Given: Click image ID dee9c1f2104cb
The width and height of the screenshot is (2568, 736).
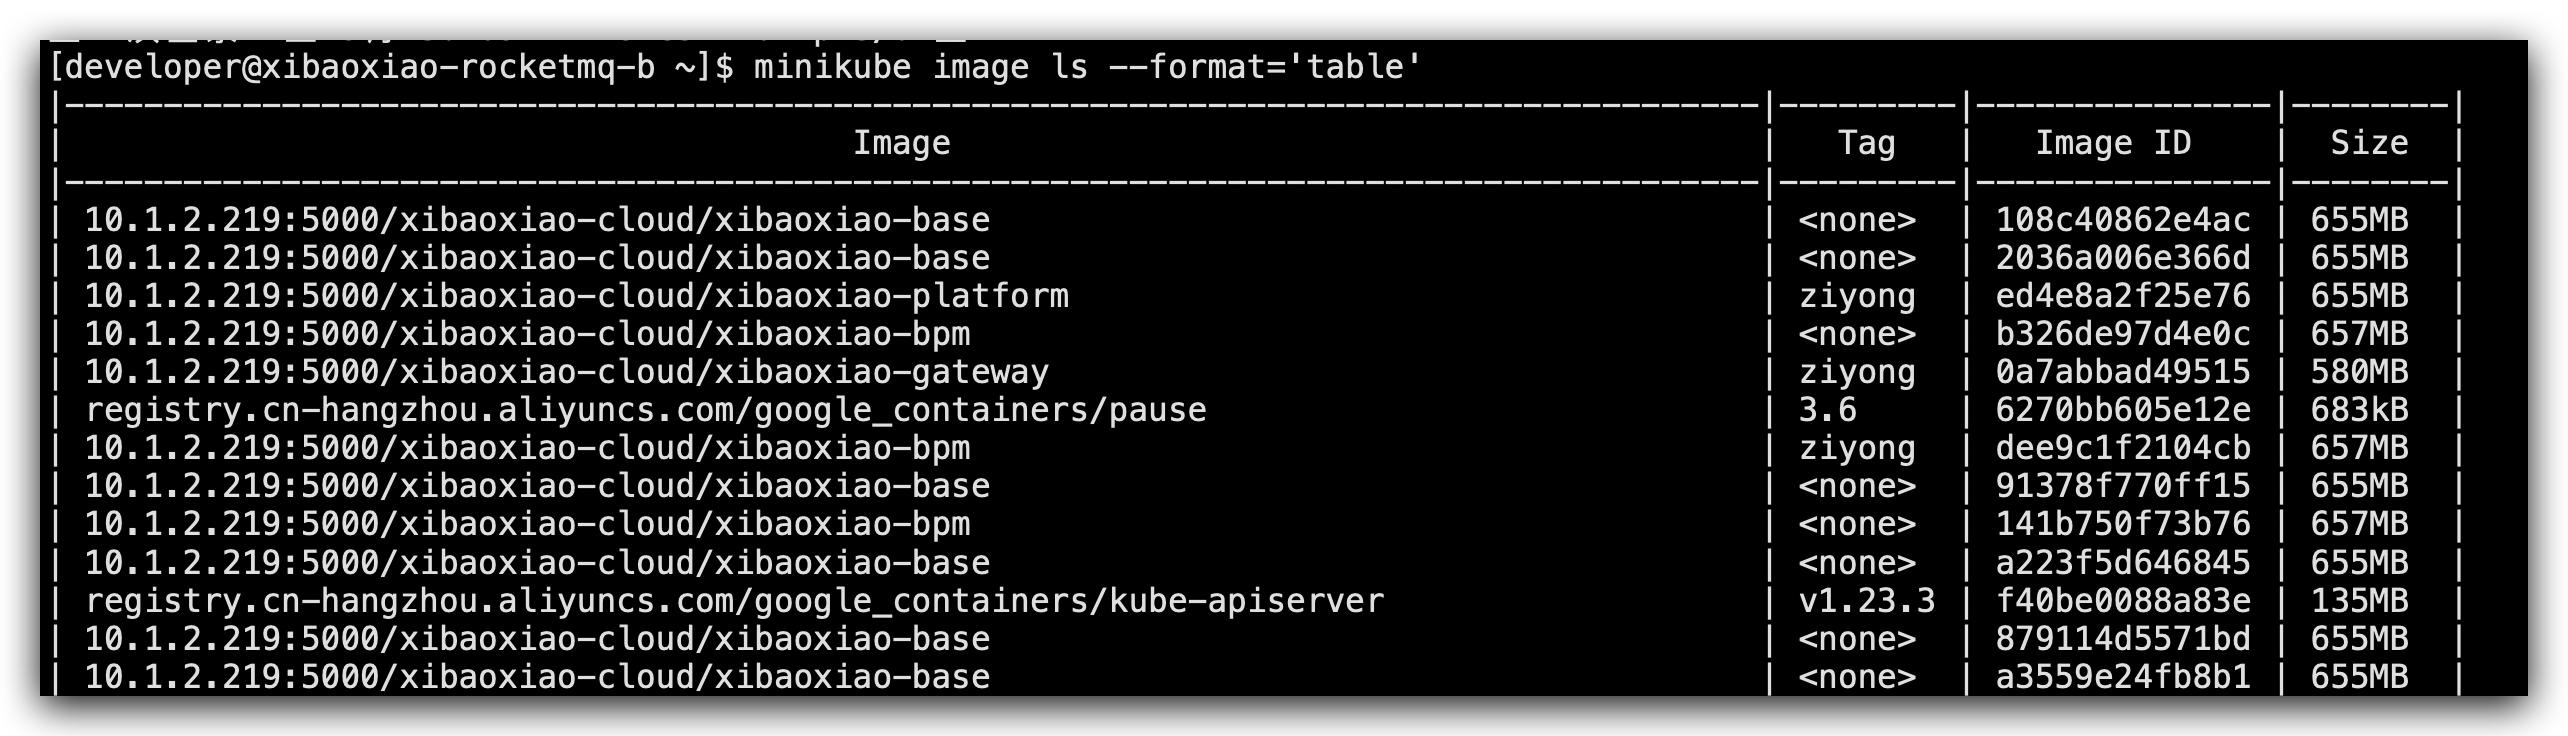Looking at the screenshot, I should pyautogui.click(x=2122, y=448).
